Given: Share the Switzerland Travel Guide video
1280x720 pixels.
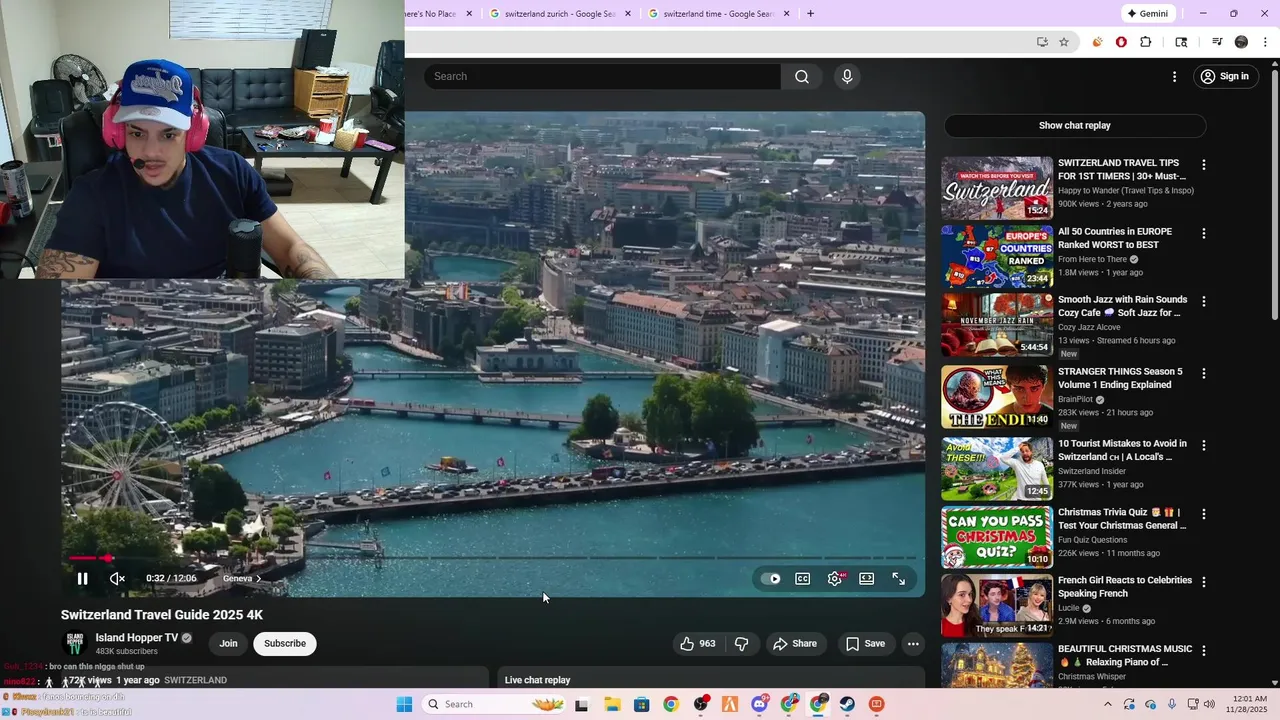Looking at the screenshot, I should 795,644.
